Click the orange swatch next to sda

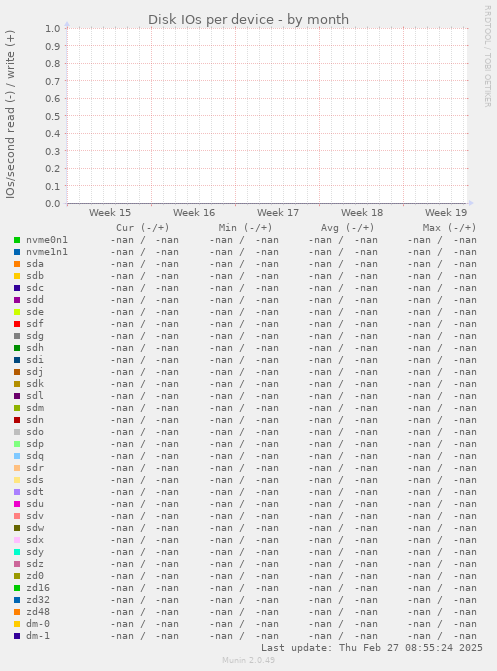tap(17, 264)
